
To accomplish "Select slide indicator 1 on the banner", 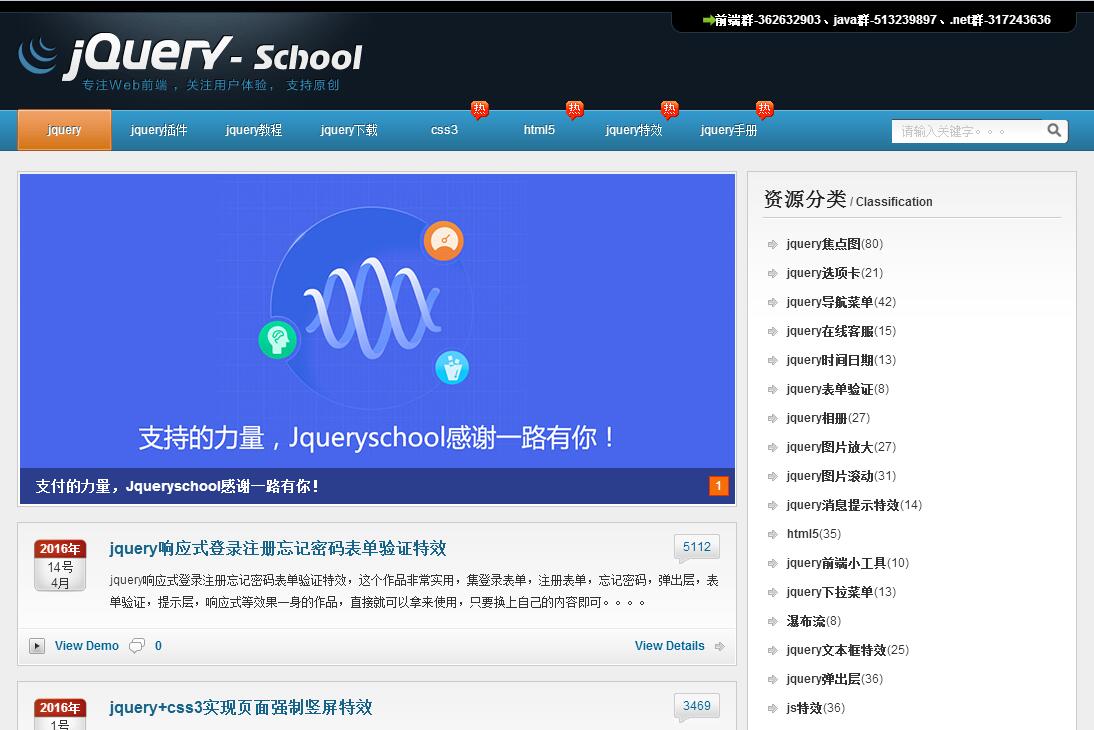I will click(718, 486).
